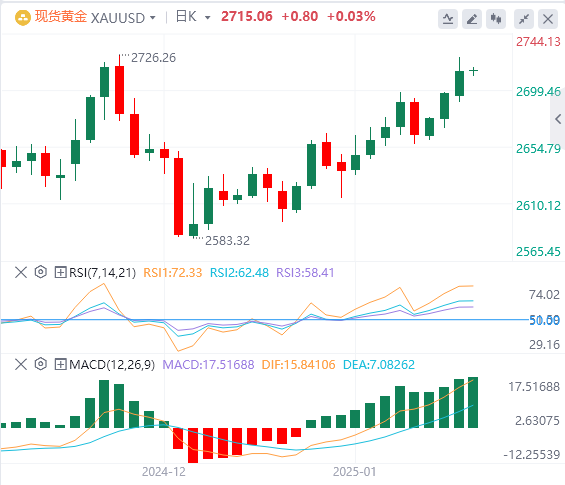Click the 2583.32 low price label

click(227, 241)
